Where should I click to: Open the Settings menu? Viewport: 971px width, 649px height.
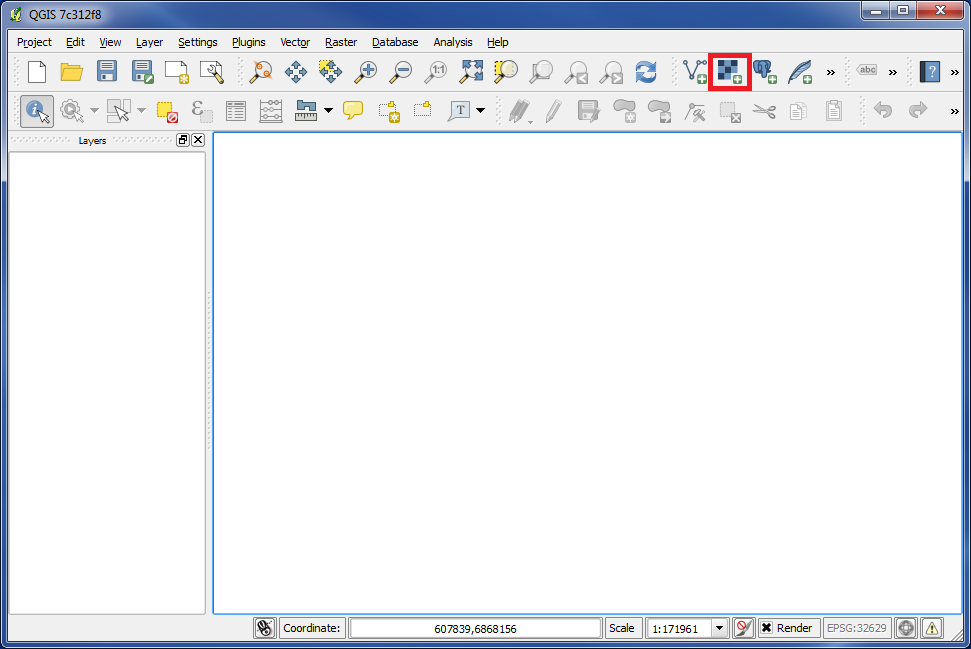pos(198,42)
